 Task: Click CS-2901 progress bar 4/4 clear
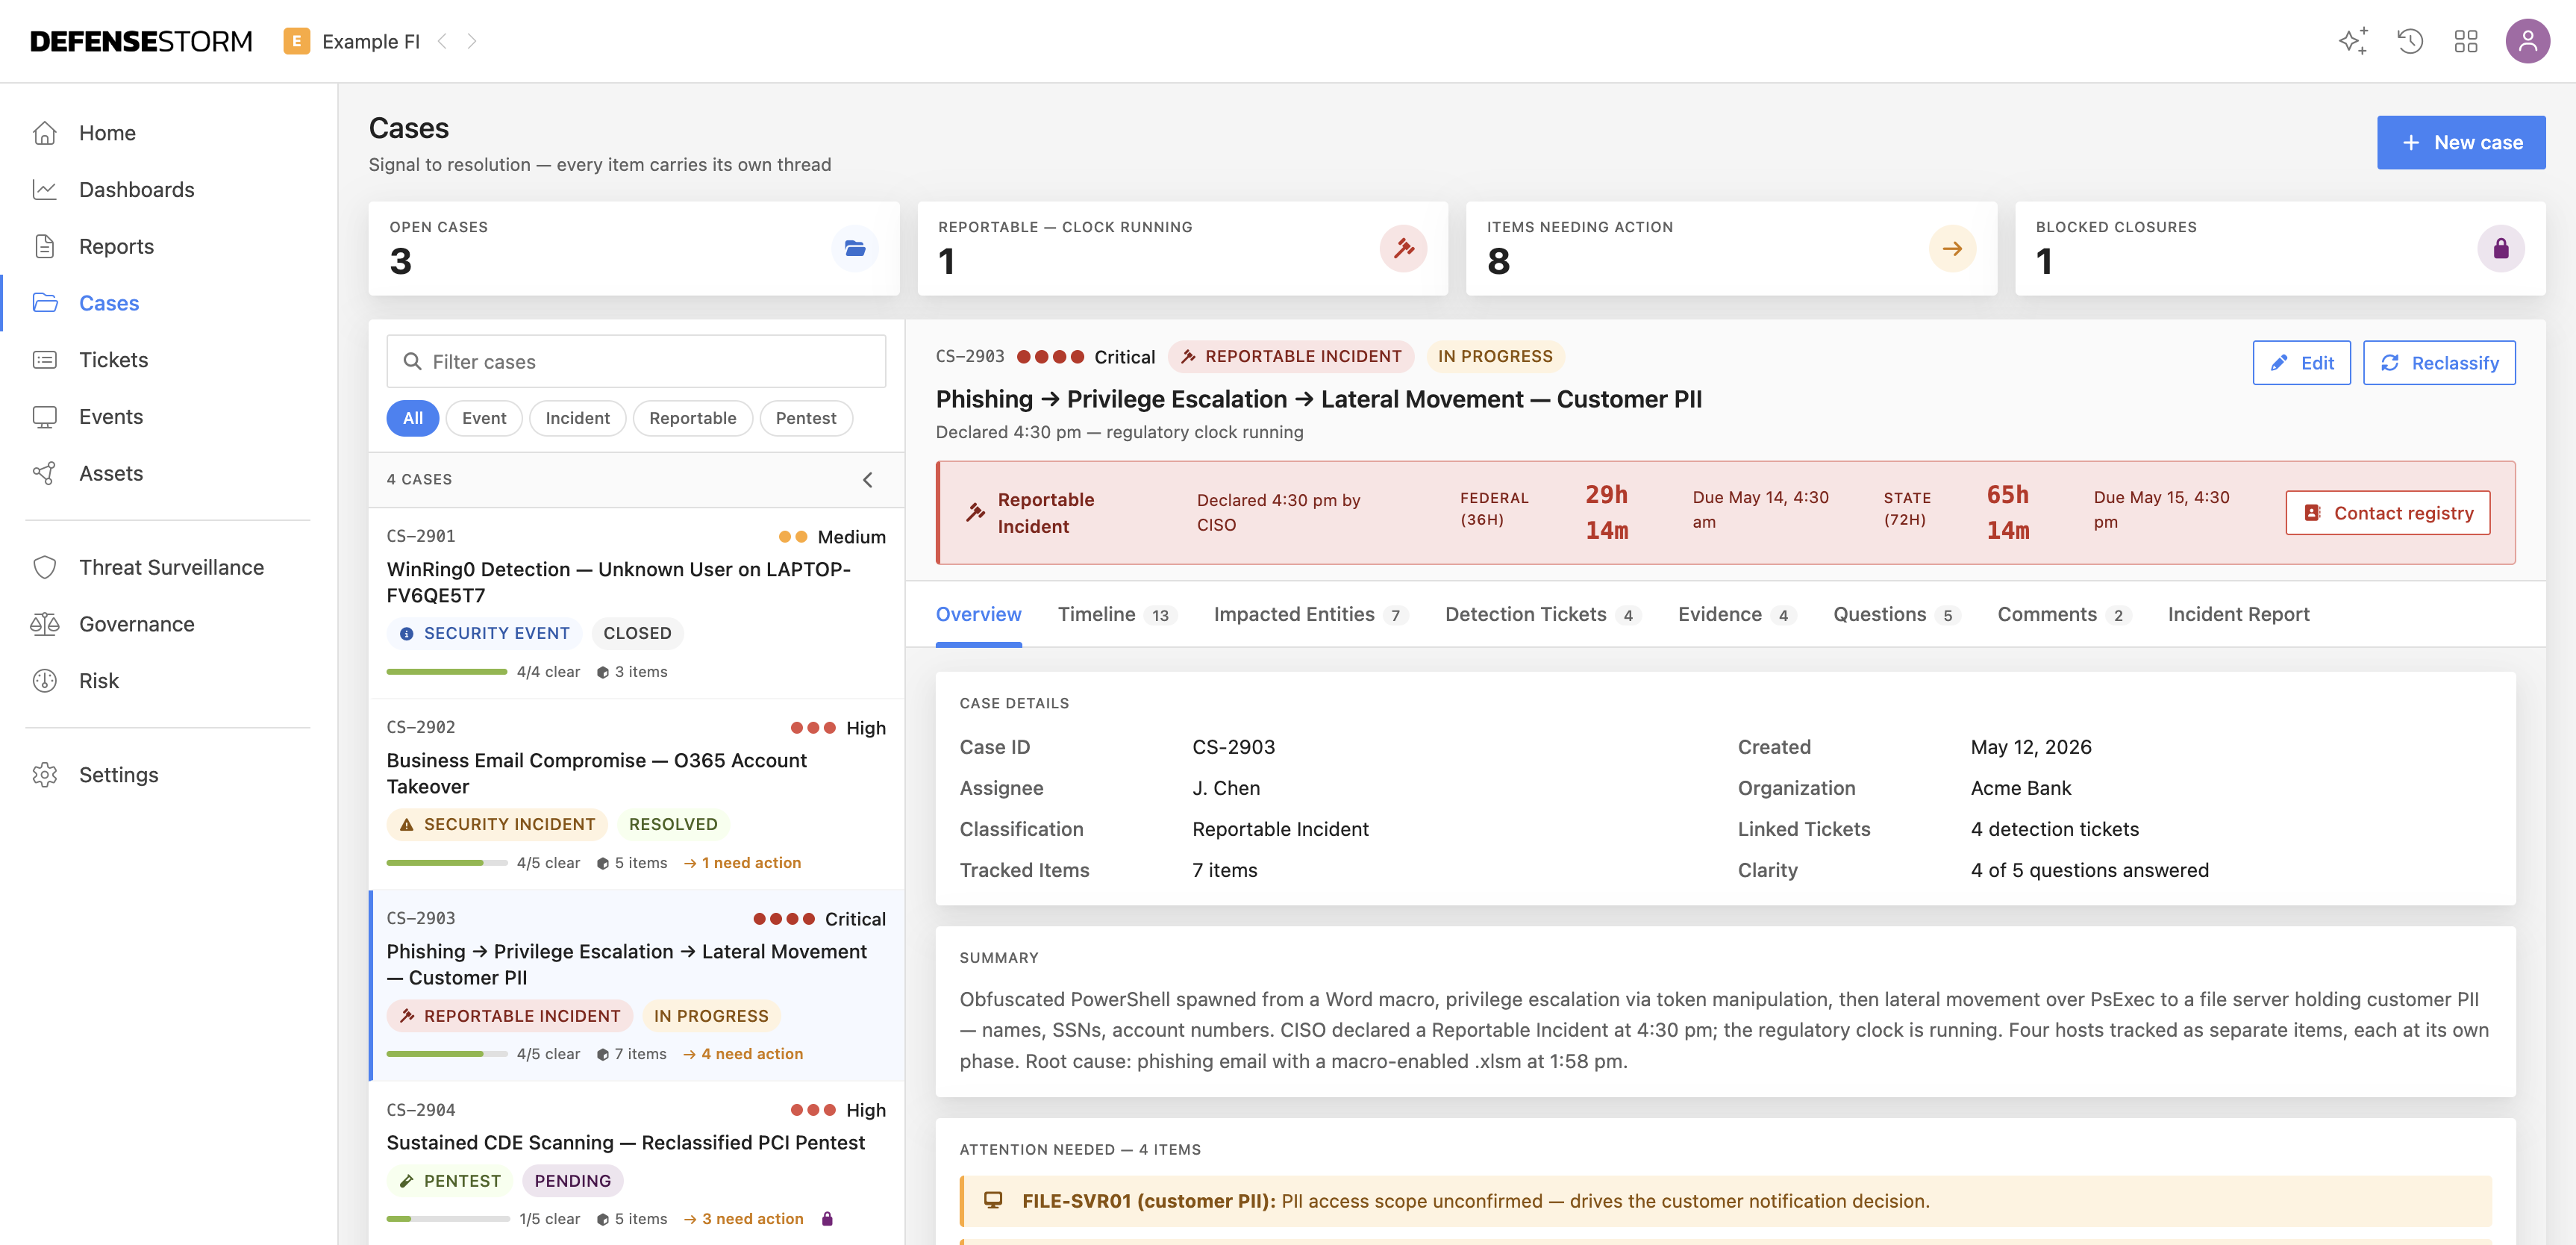click(x=447, y=672)
